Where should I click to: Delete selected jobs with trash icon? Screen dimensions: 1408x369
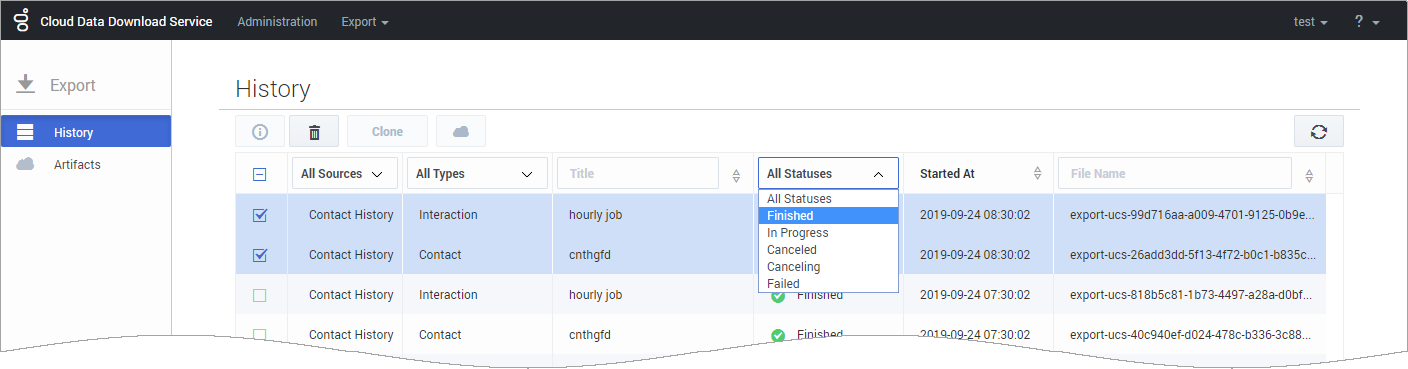coord(314,132)
